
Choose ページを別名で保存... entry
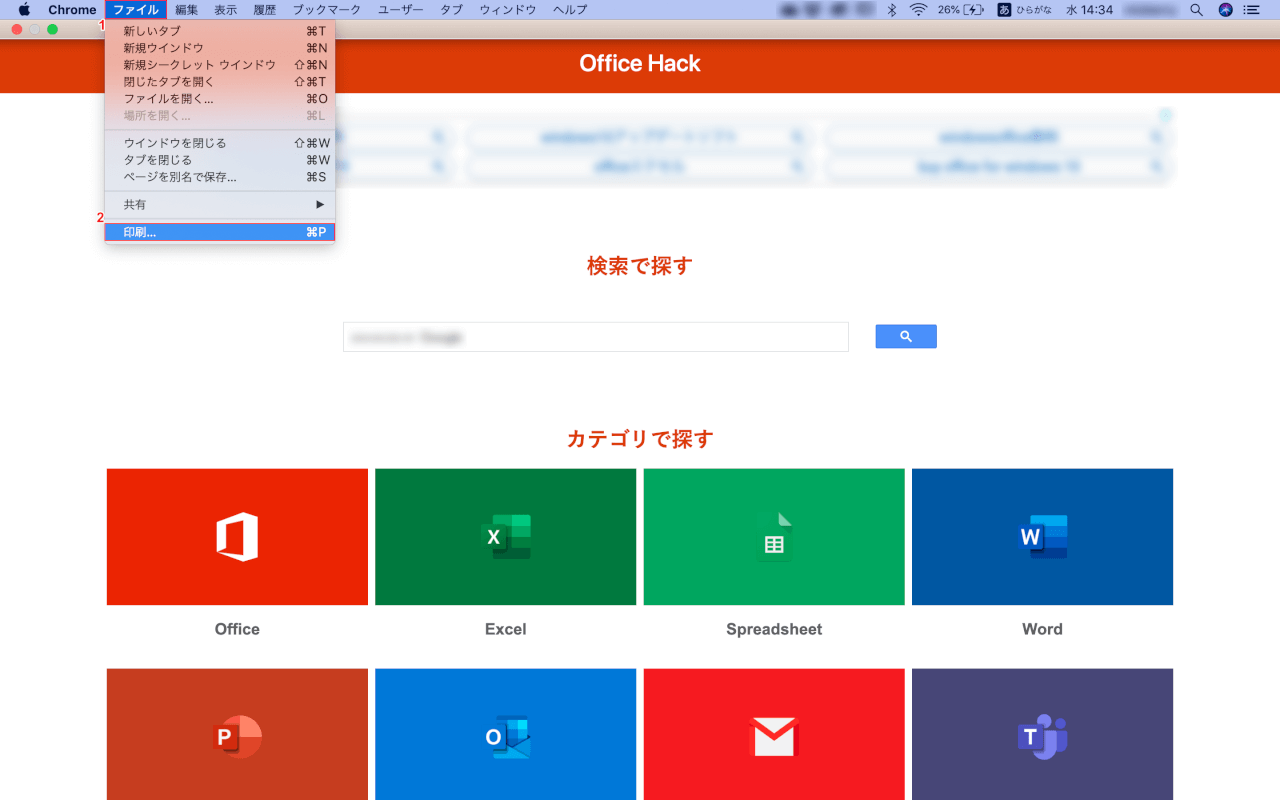pos(220,177)
